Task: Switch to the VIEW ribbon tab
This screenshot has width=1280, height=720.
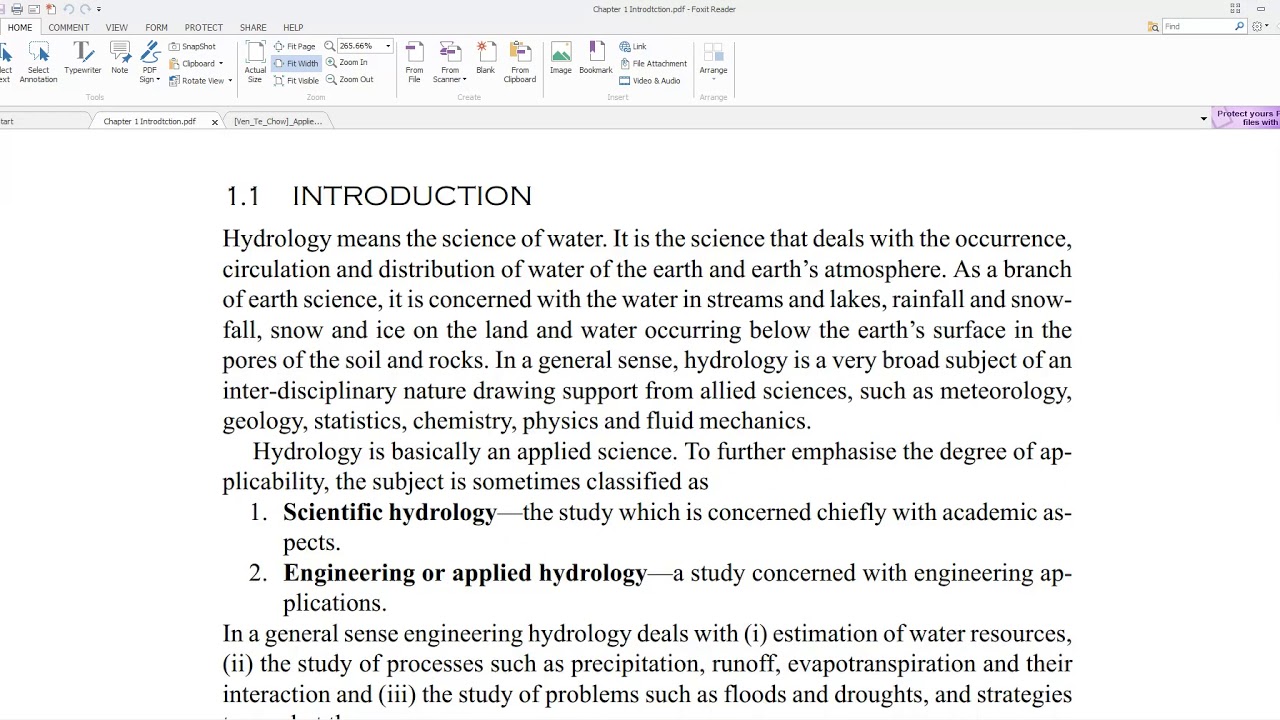Action: tap(117, 27)
